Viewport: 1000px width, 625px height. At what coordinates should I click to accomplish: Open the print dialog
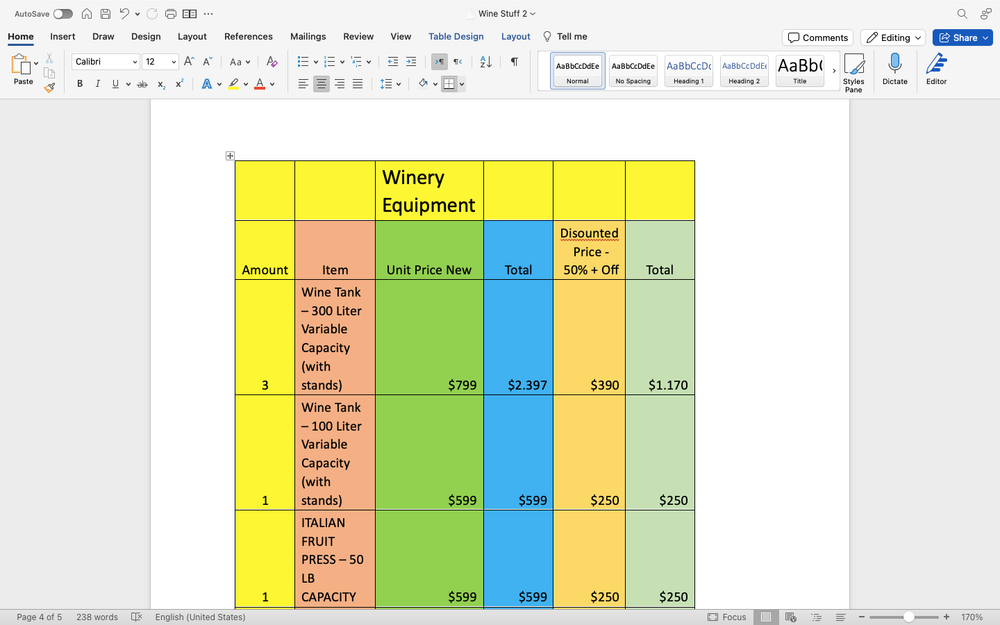(x=170, y=13)
